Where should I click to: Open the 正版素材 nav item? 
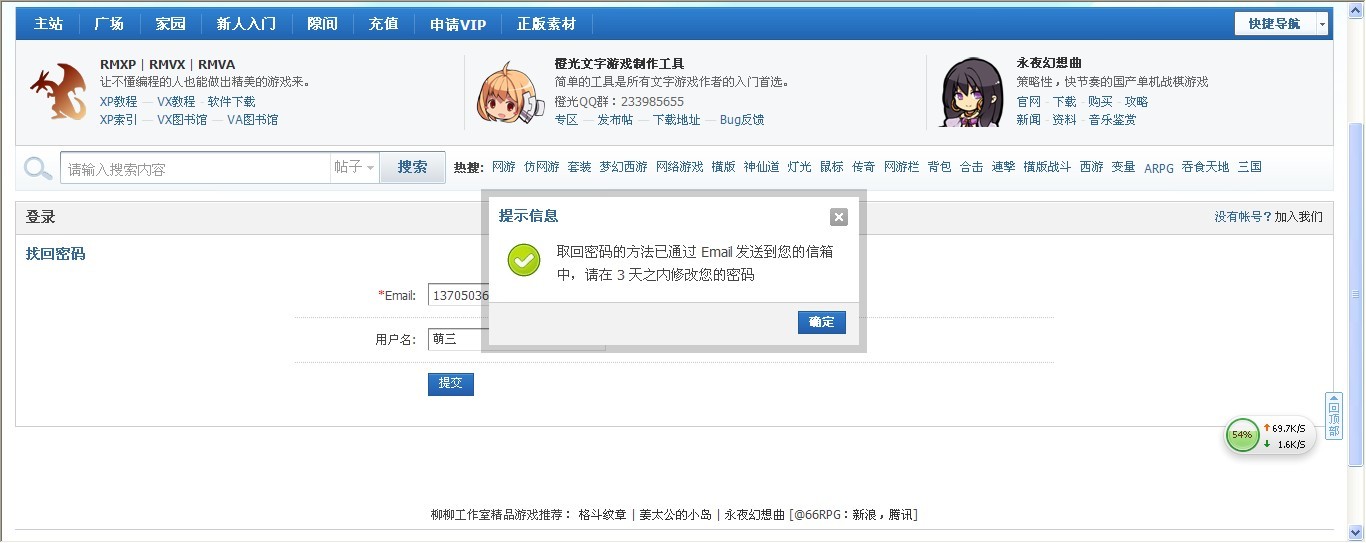tap(546, 24)
